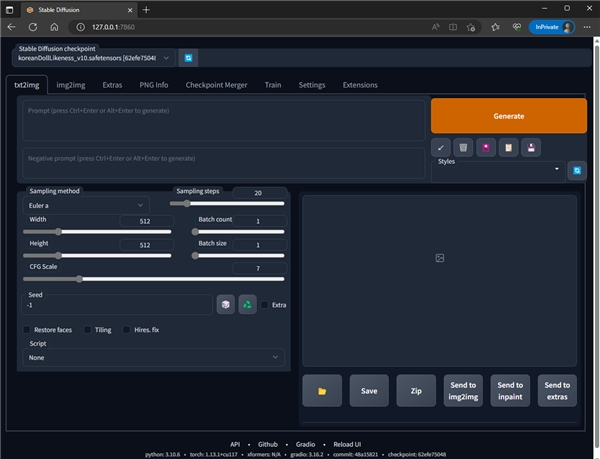Randomize seed with dice icon
The height and width of the screenshot is (459, 600).
click(226, 304)
